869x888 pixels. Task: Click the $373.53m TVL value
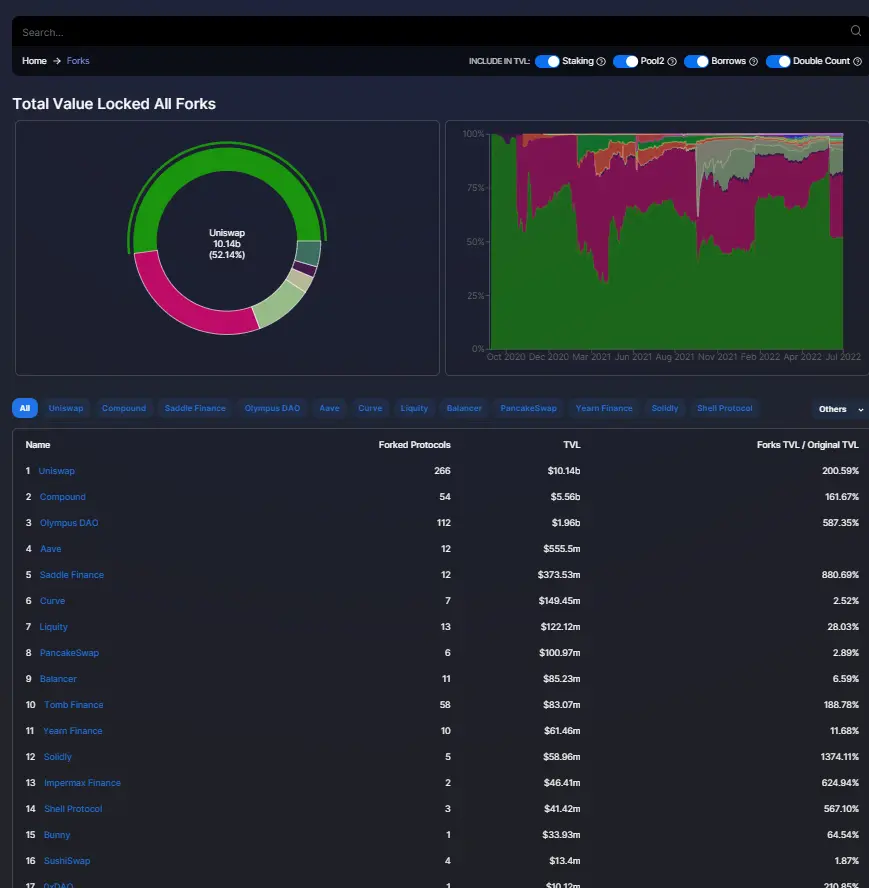(559, 575)
